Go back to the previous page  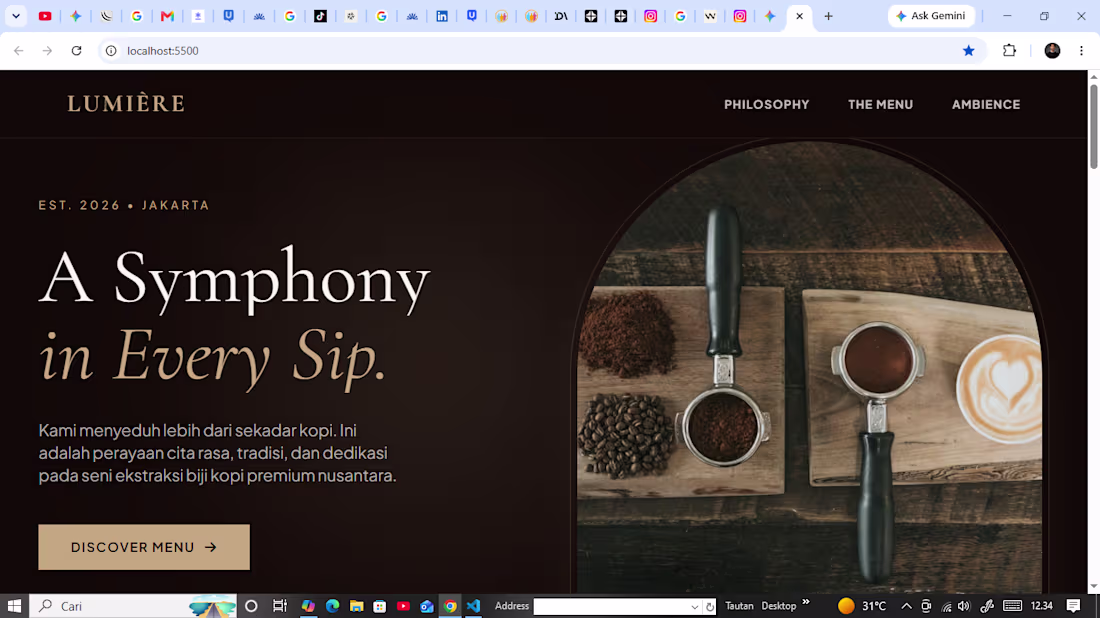19,51
